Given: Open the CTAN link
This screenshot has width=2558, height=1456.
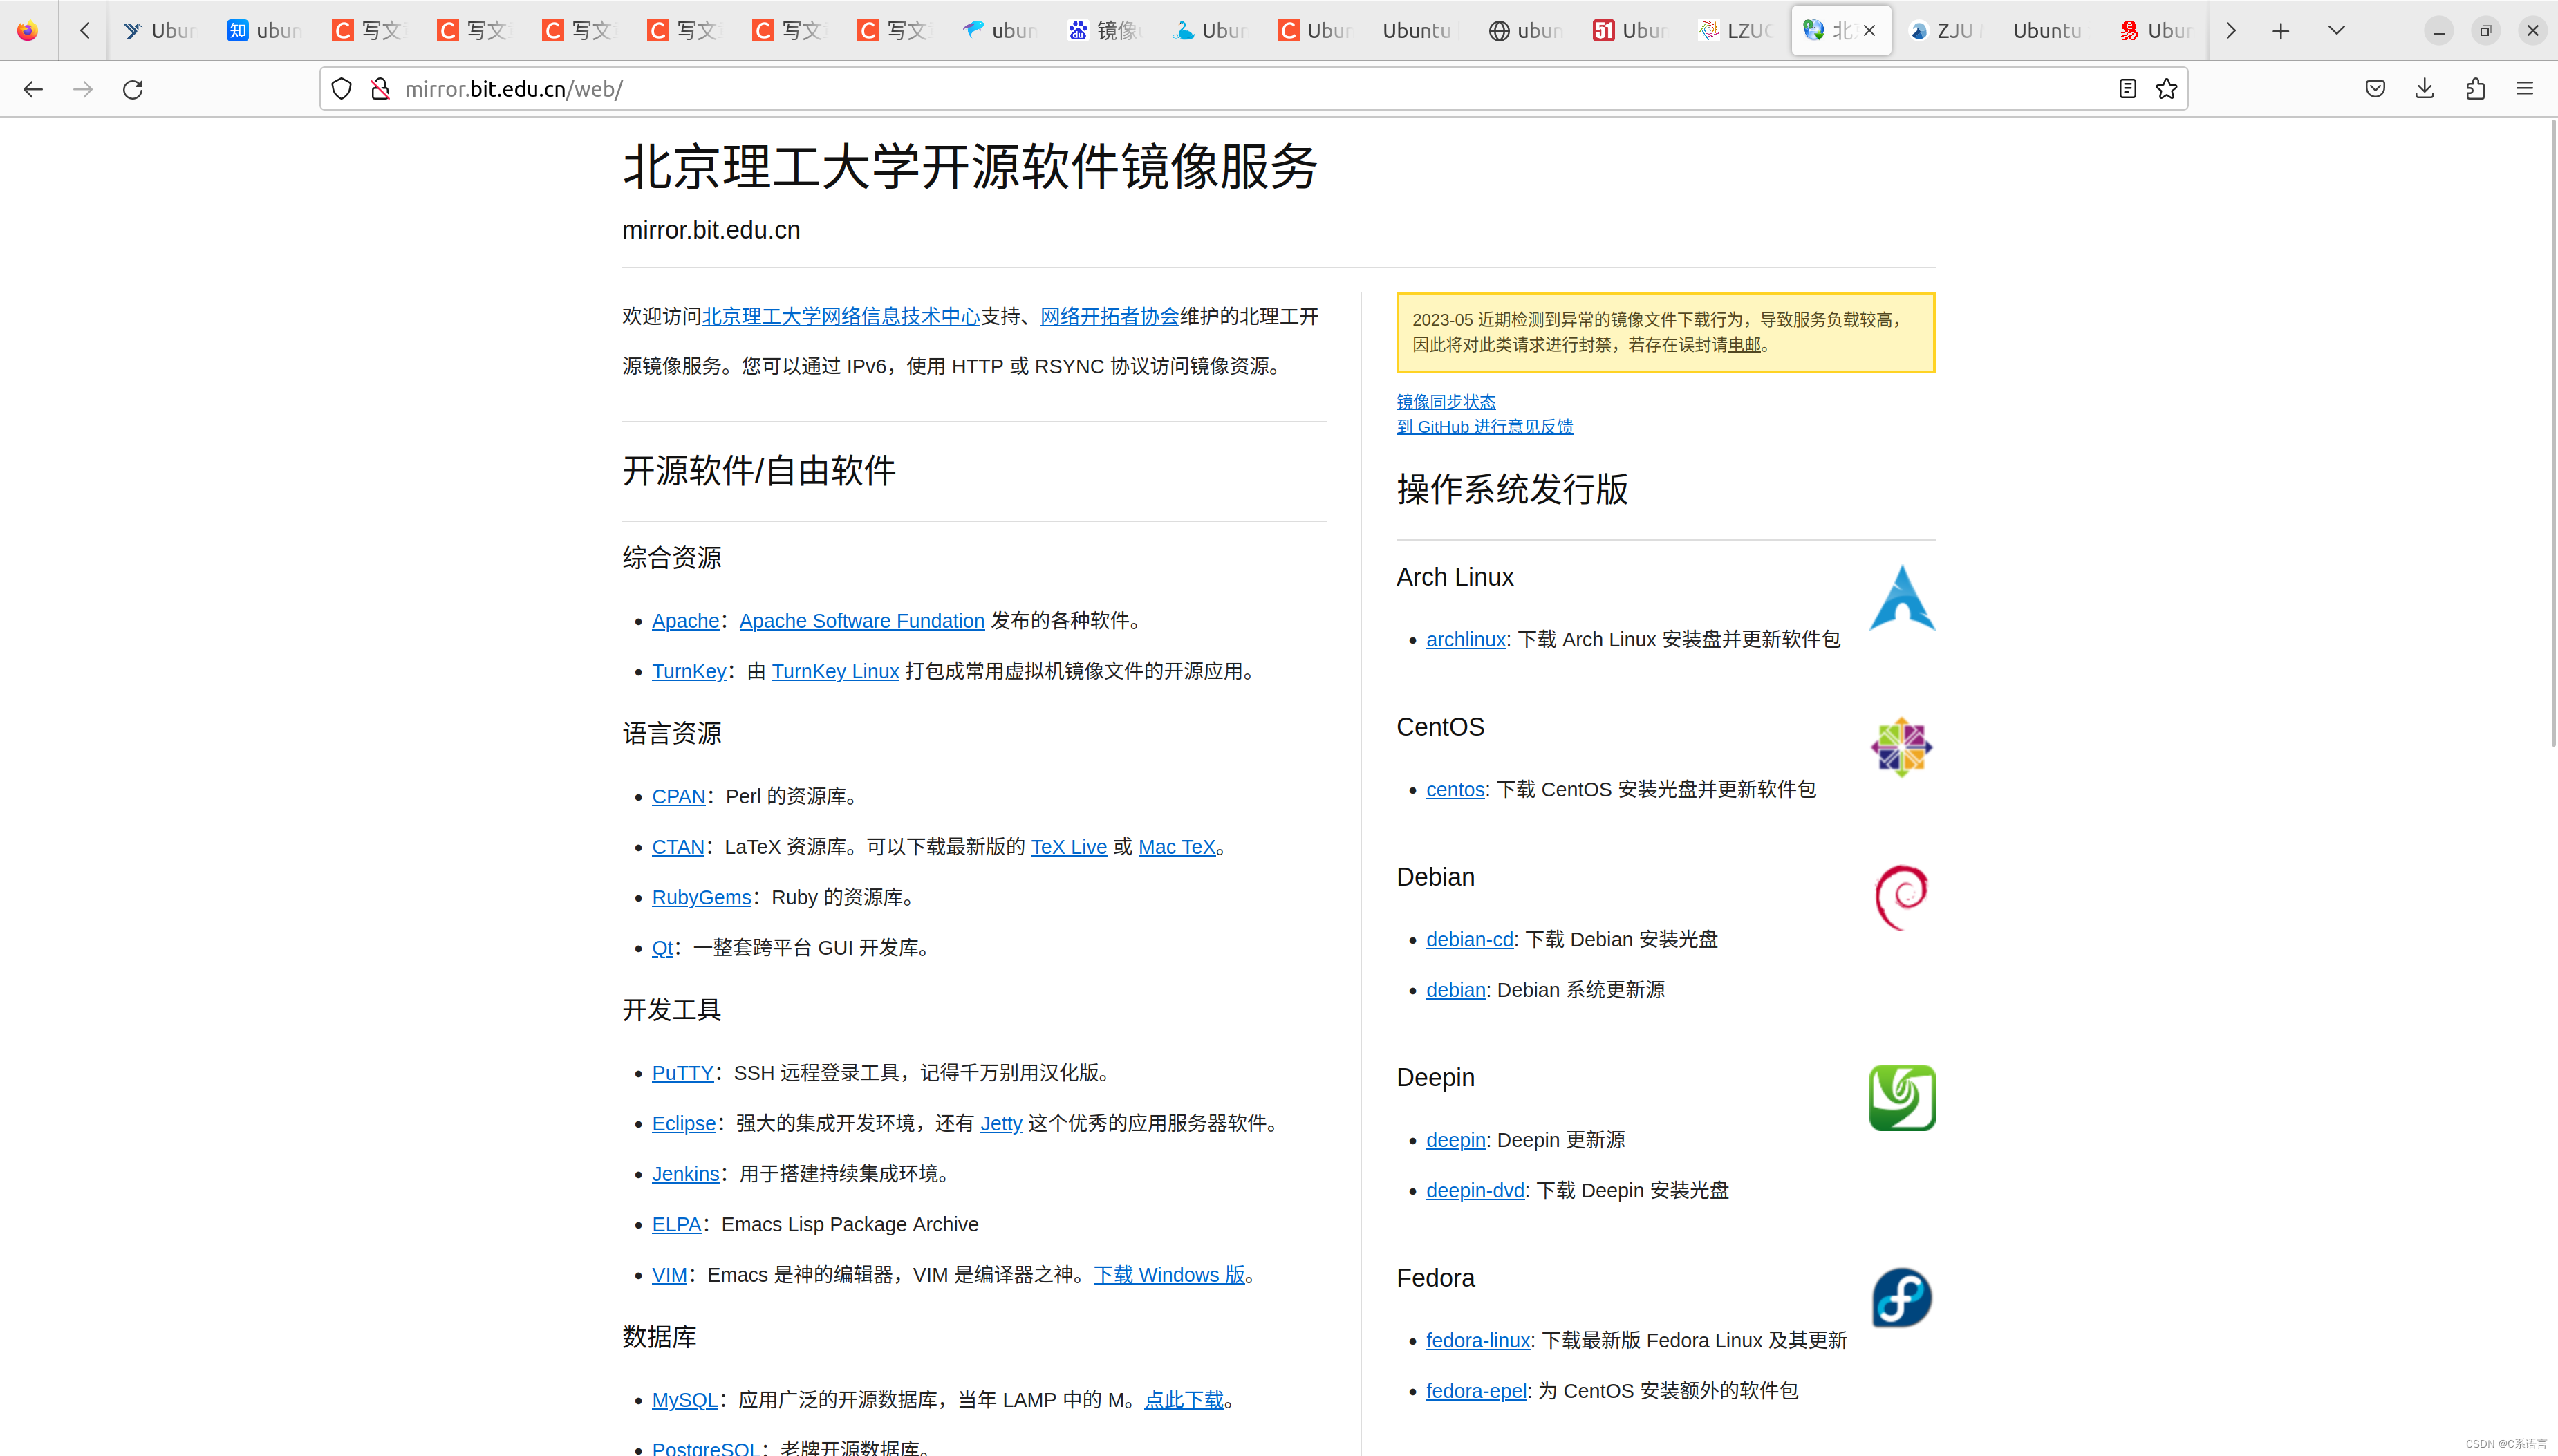Looking at the screenshot, I should 678,847.
